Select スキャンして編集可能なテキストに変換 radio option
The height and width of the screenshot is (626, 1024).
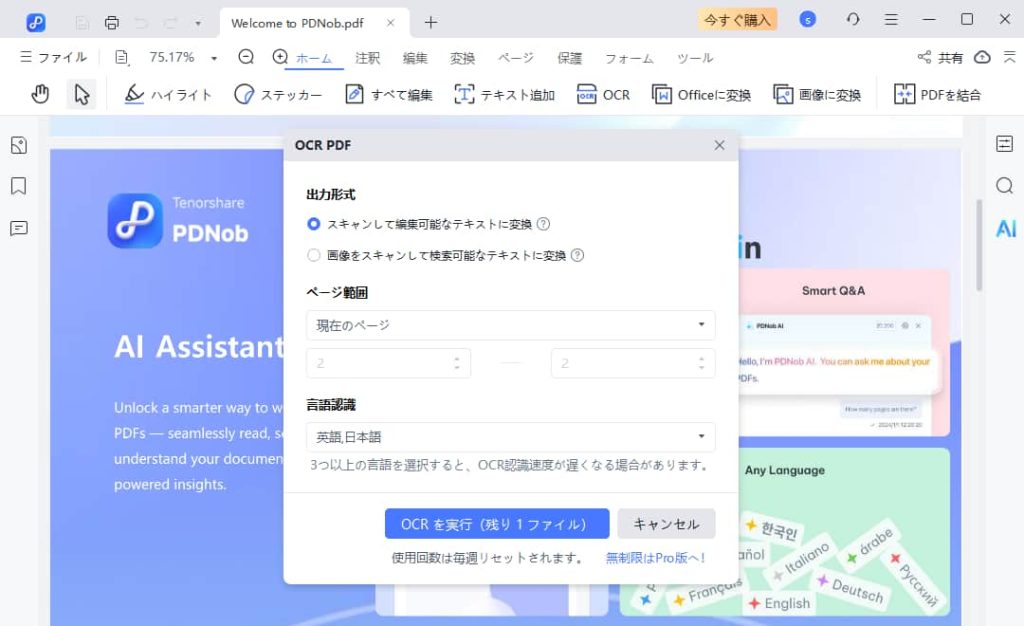314,224
